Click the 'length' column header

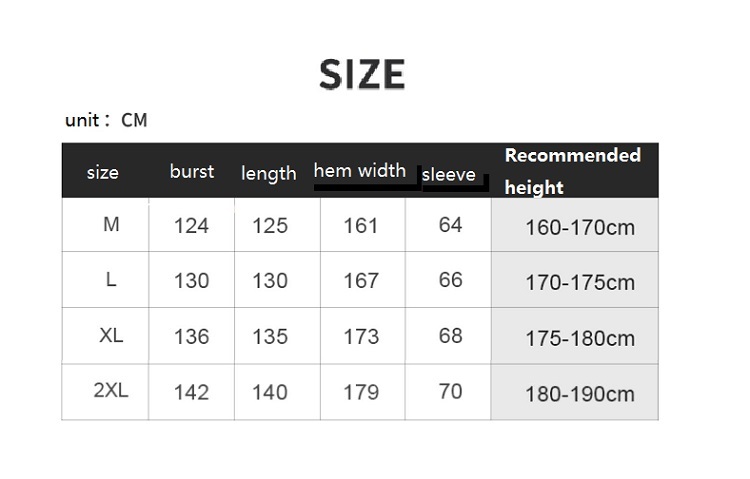click(x=269, y=173)
